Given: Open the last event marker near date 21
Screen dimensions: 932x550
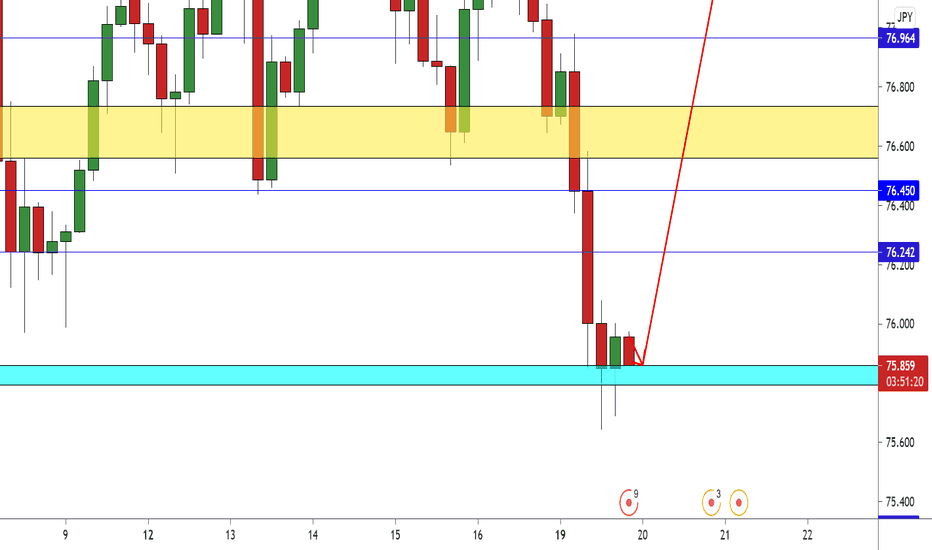Looking at the screenshot, I should click(739, 503).
